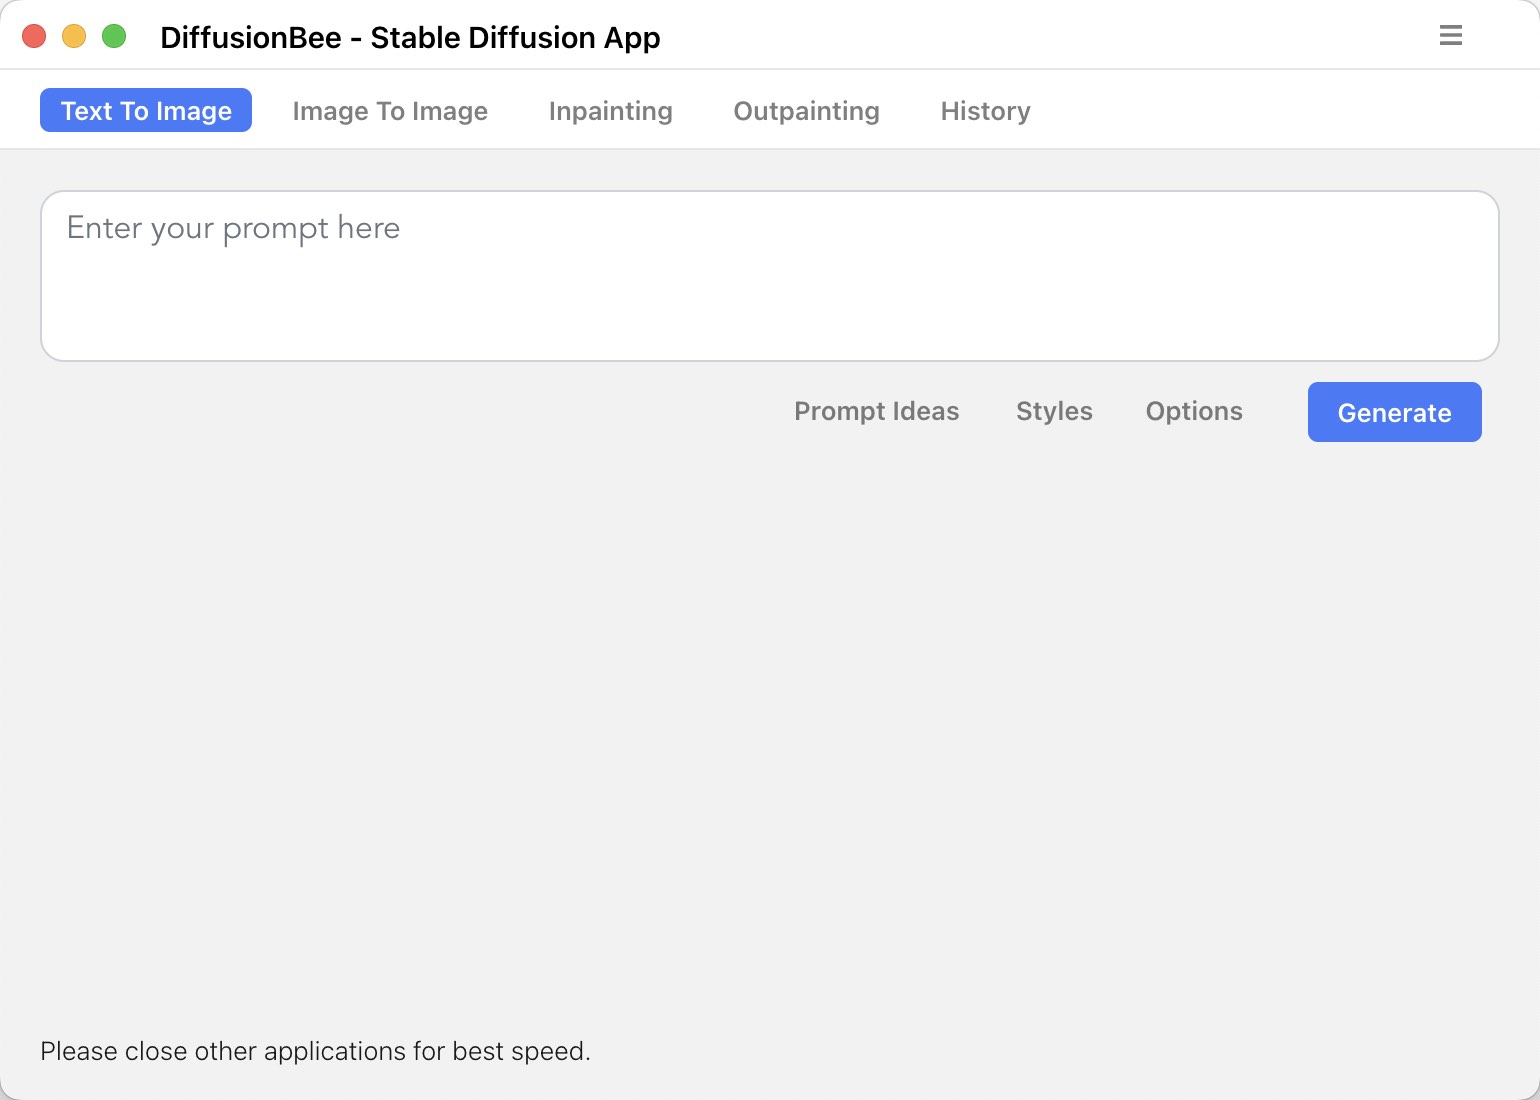Open the Styles dropdown
Viewport: 1540px width, 1100px height.
point(1054,412)
